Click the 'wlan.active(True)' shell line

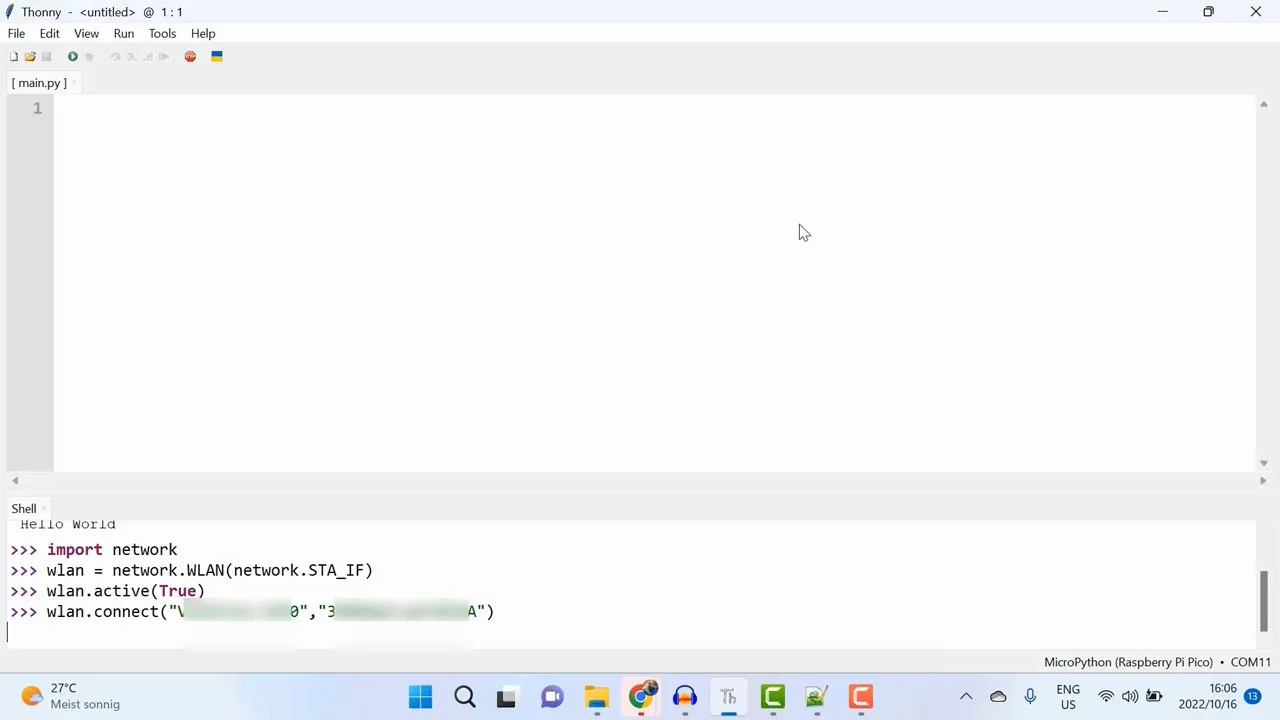pyautogui.click(x=125, y=591)
